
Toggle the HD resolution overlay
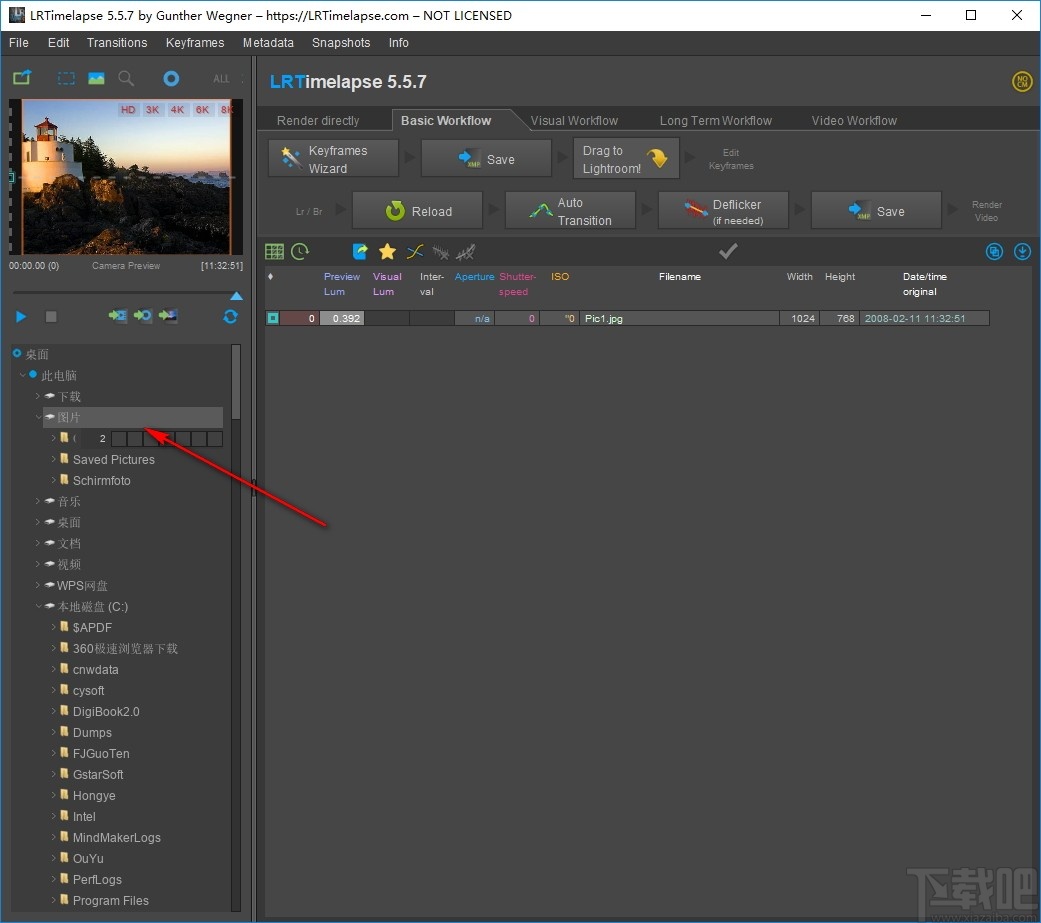(128, 110)
